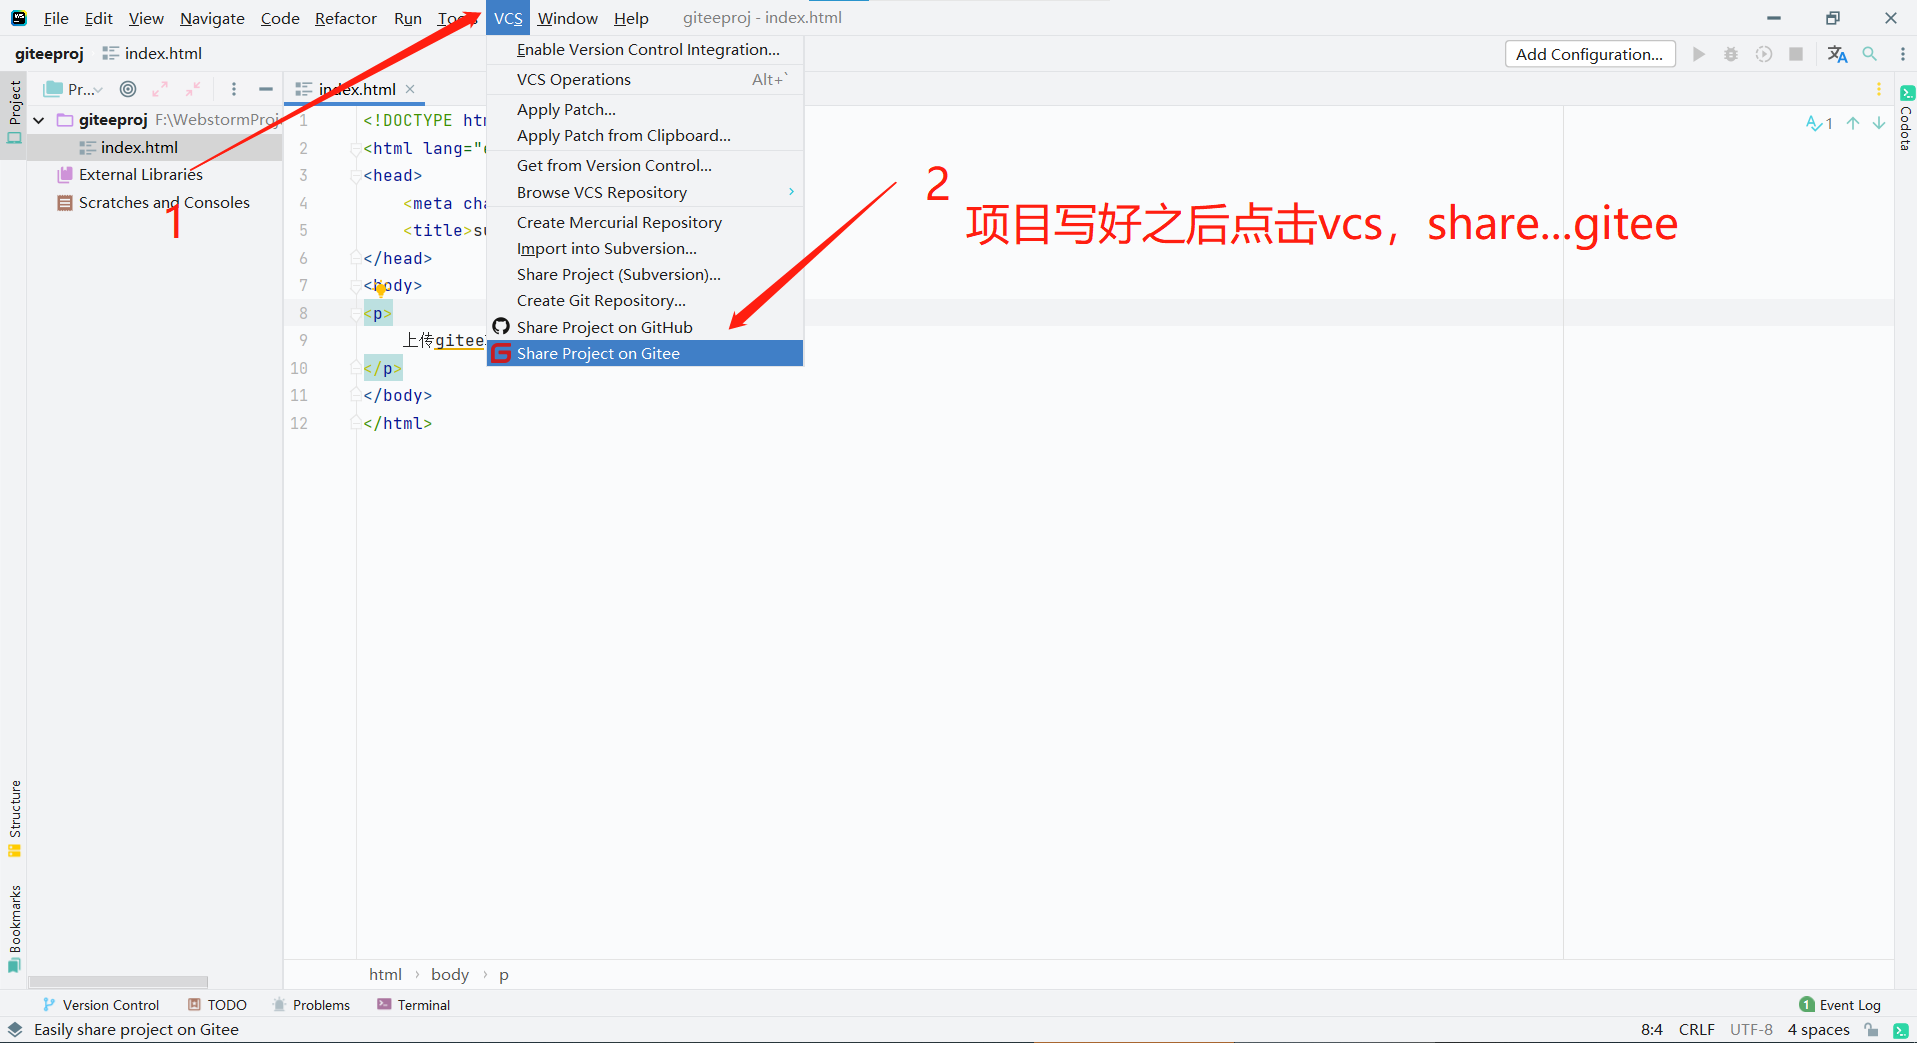Image resolution: width=1917 pixels, height=1043 pixels.
Task: Click the editor tab options dots icon
Action: (1879, 89)
